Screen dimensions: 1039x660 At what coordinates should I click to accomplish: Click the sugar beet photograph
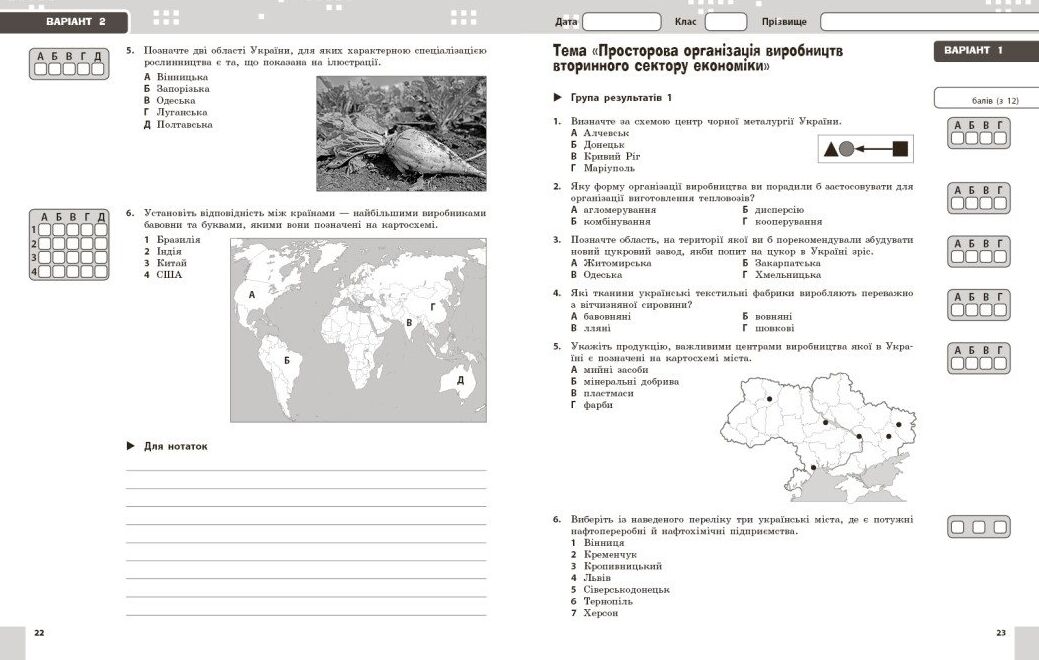[x=401, y=133]
